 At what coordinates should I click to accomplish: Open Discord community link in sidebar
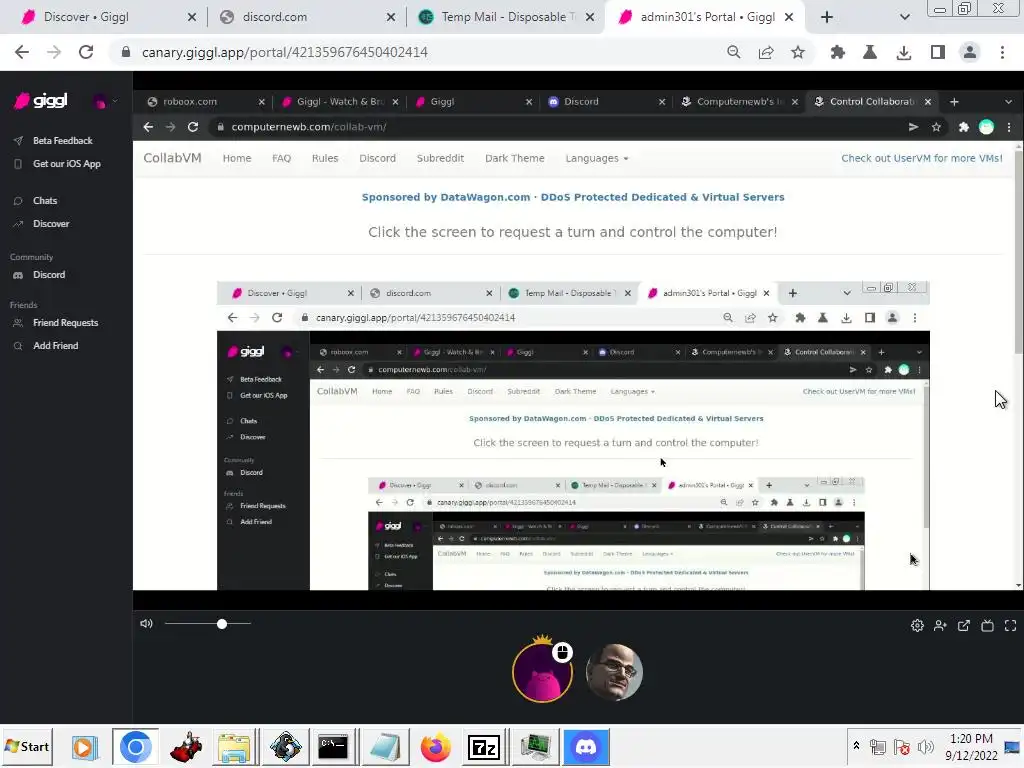[49, 275]
